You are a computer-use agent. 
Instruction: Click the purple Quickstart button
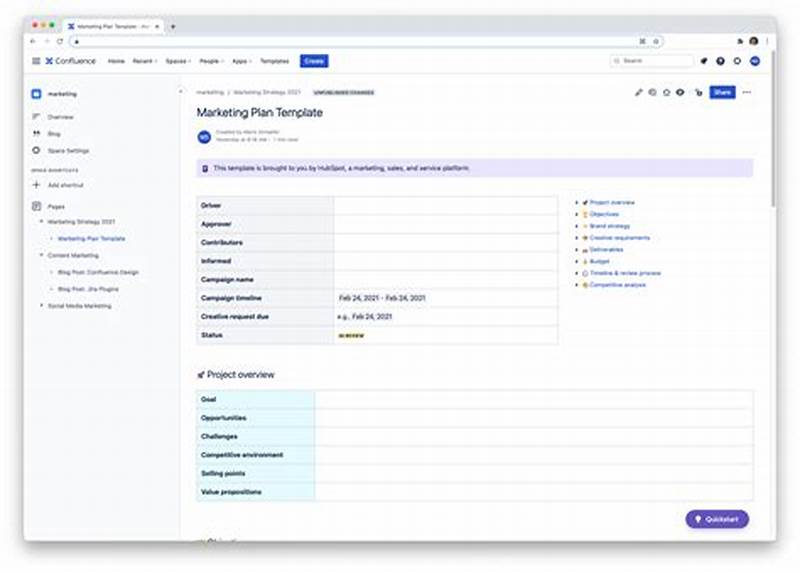(x=717, y=519)
